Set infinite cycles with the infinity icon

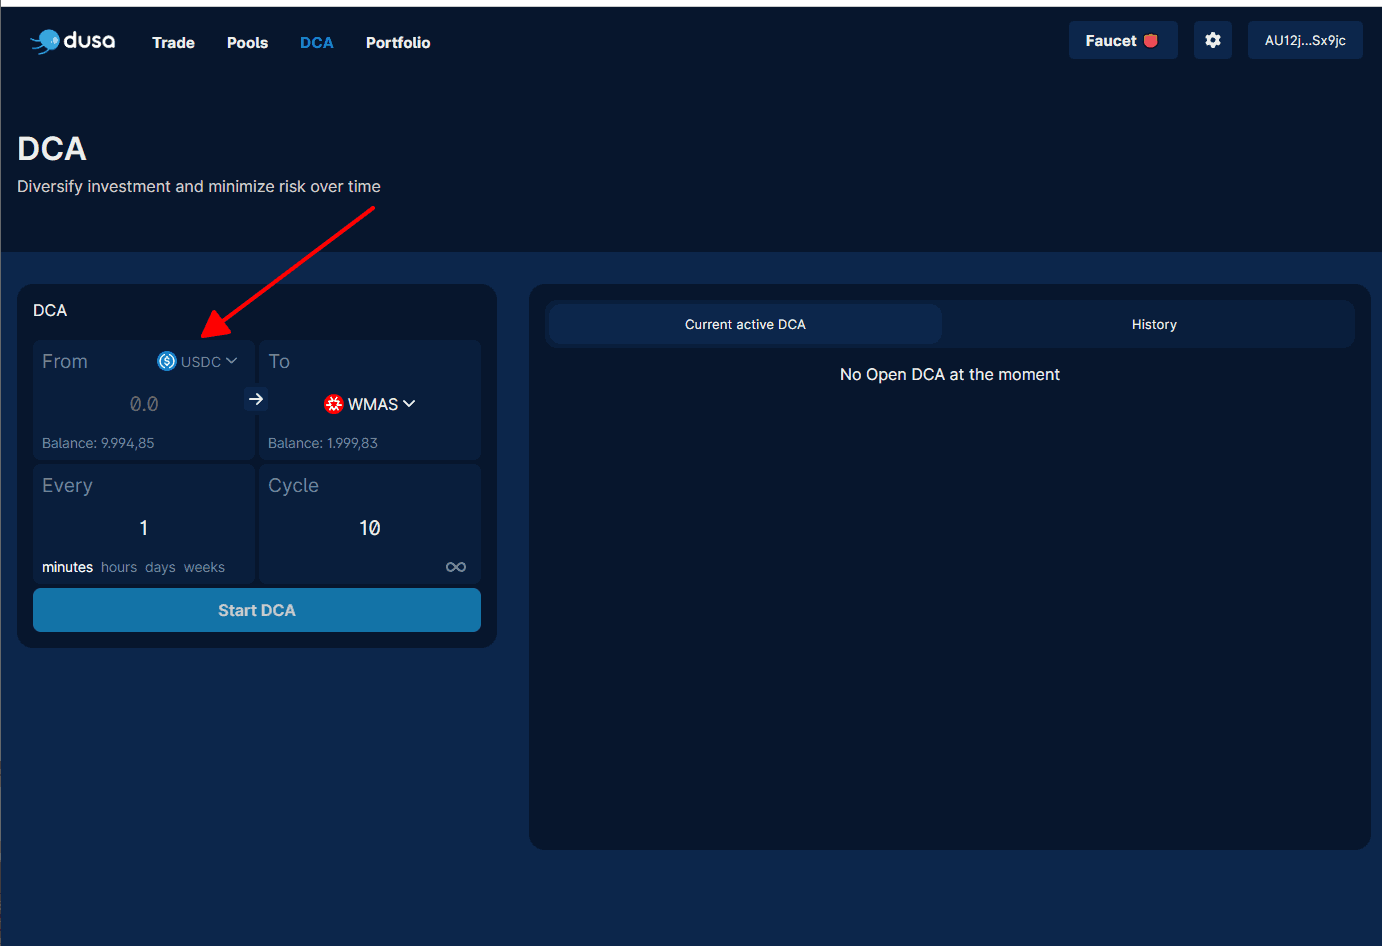click(456, 567)
